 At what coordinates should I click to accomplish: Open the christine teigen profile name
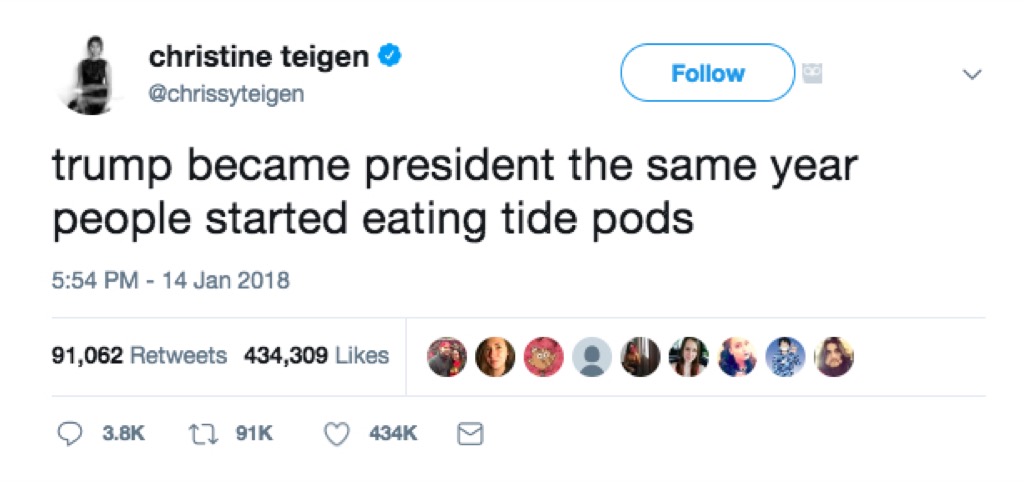click(x=258, y=58)
